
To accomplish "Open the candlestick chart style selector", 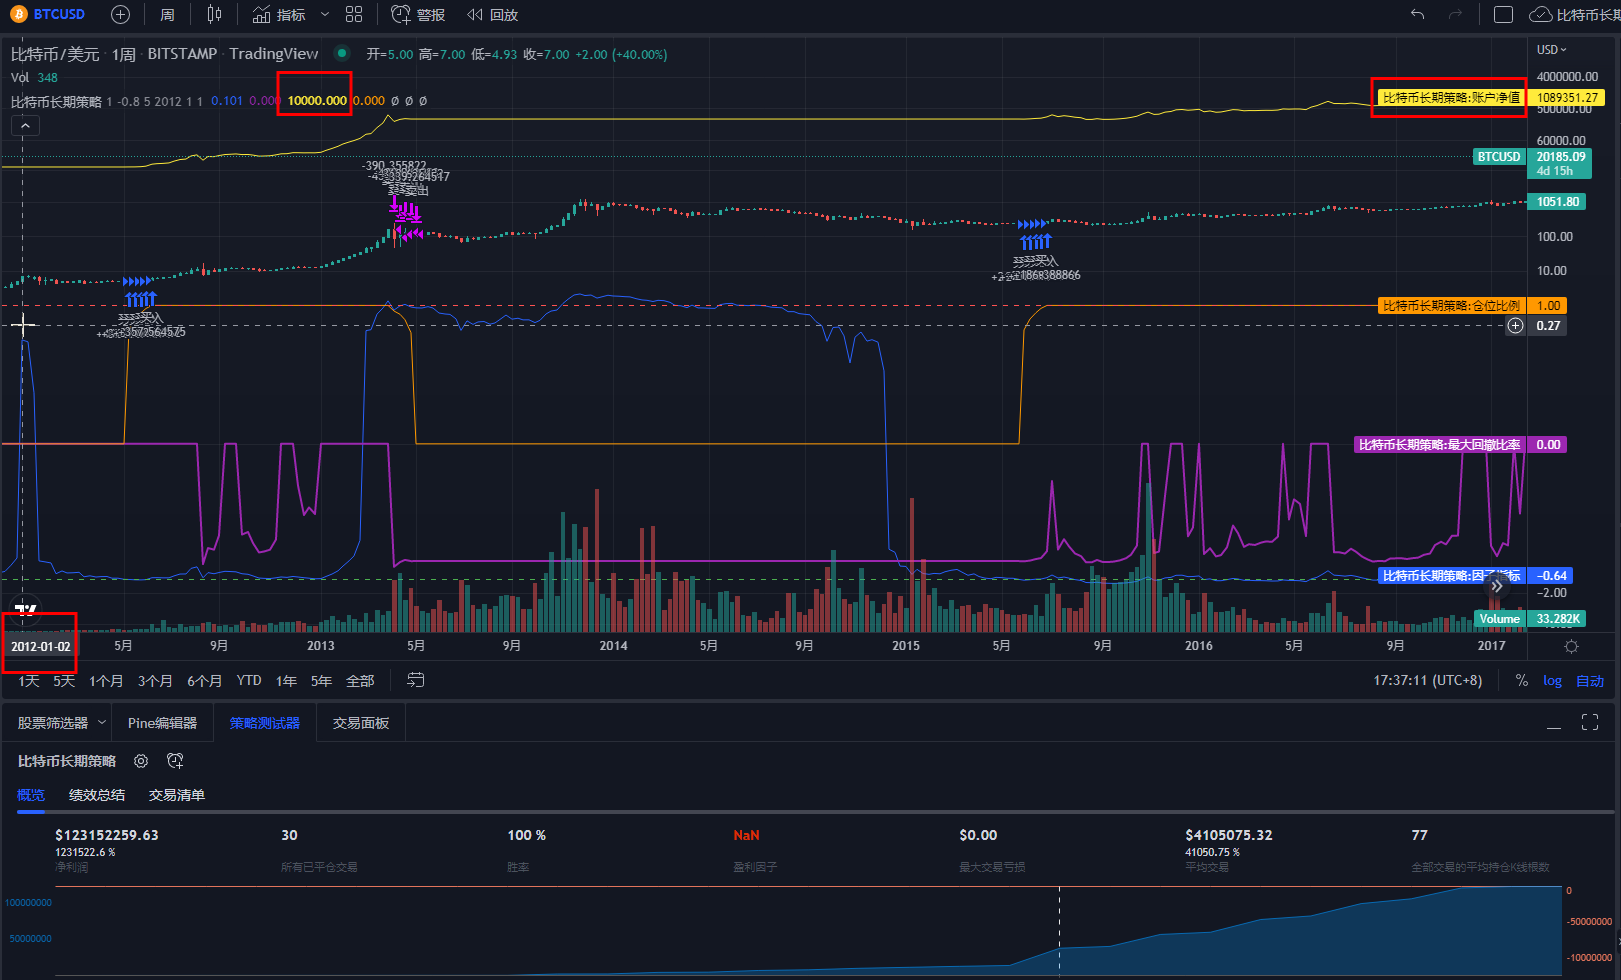I will tap(214, 15).
